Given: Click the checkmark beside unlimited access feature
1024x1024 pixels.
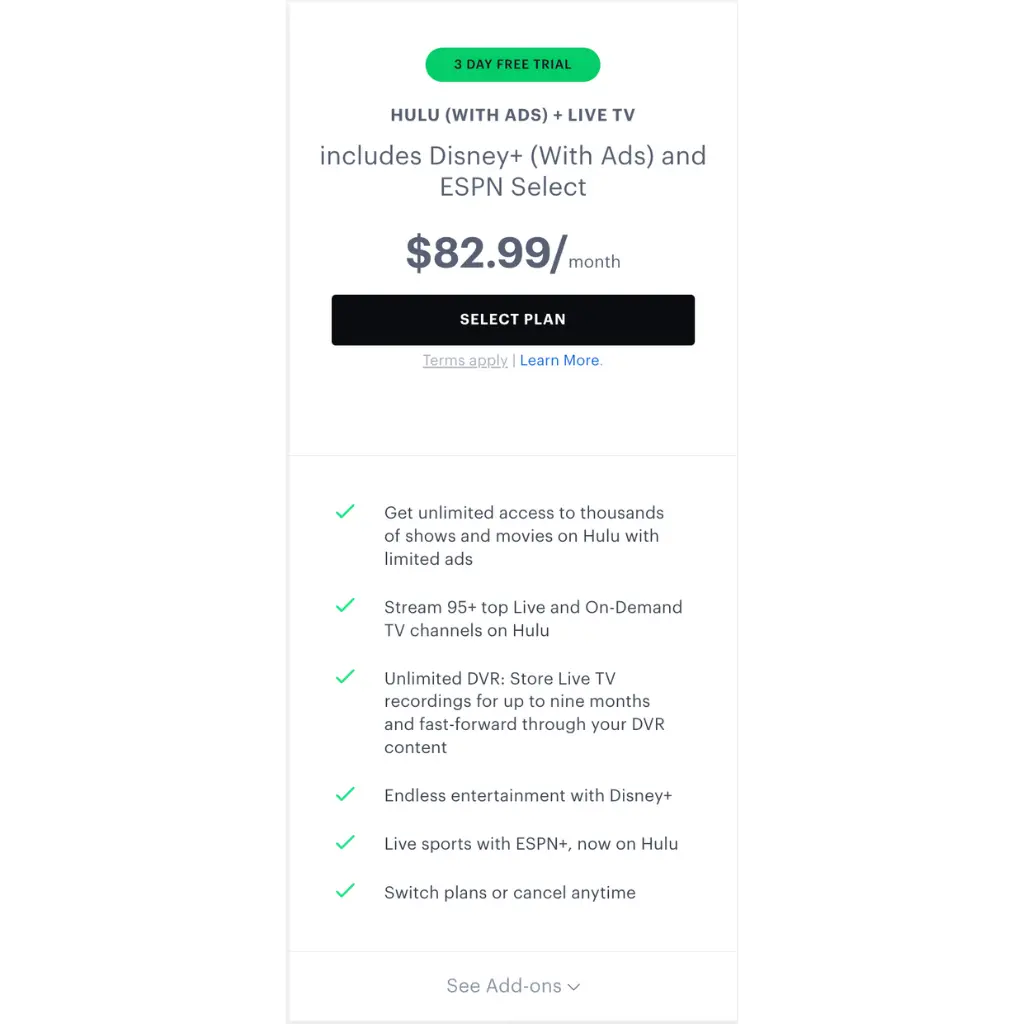Looking at the screenshot, I should coord(345,513).
